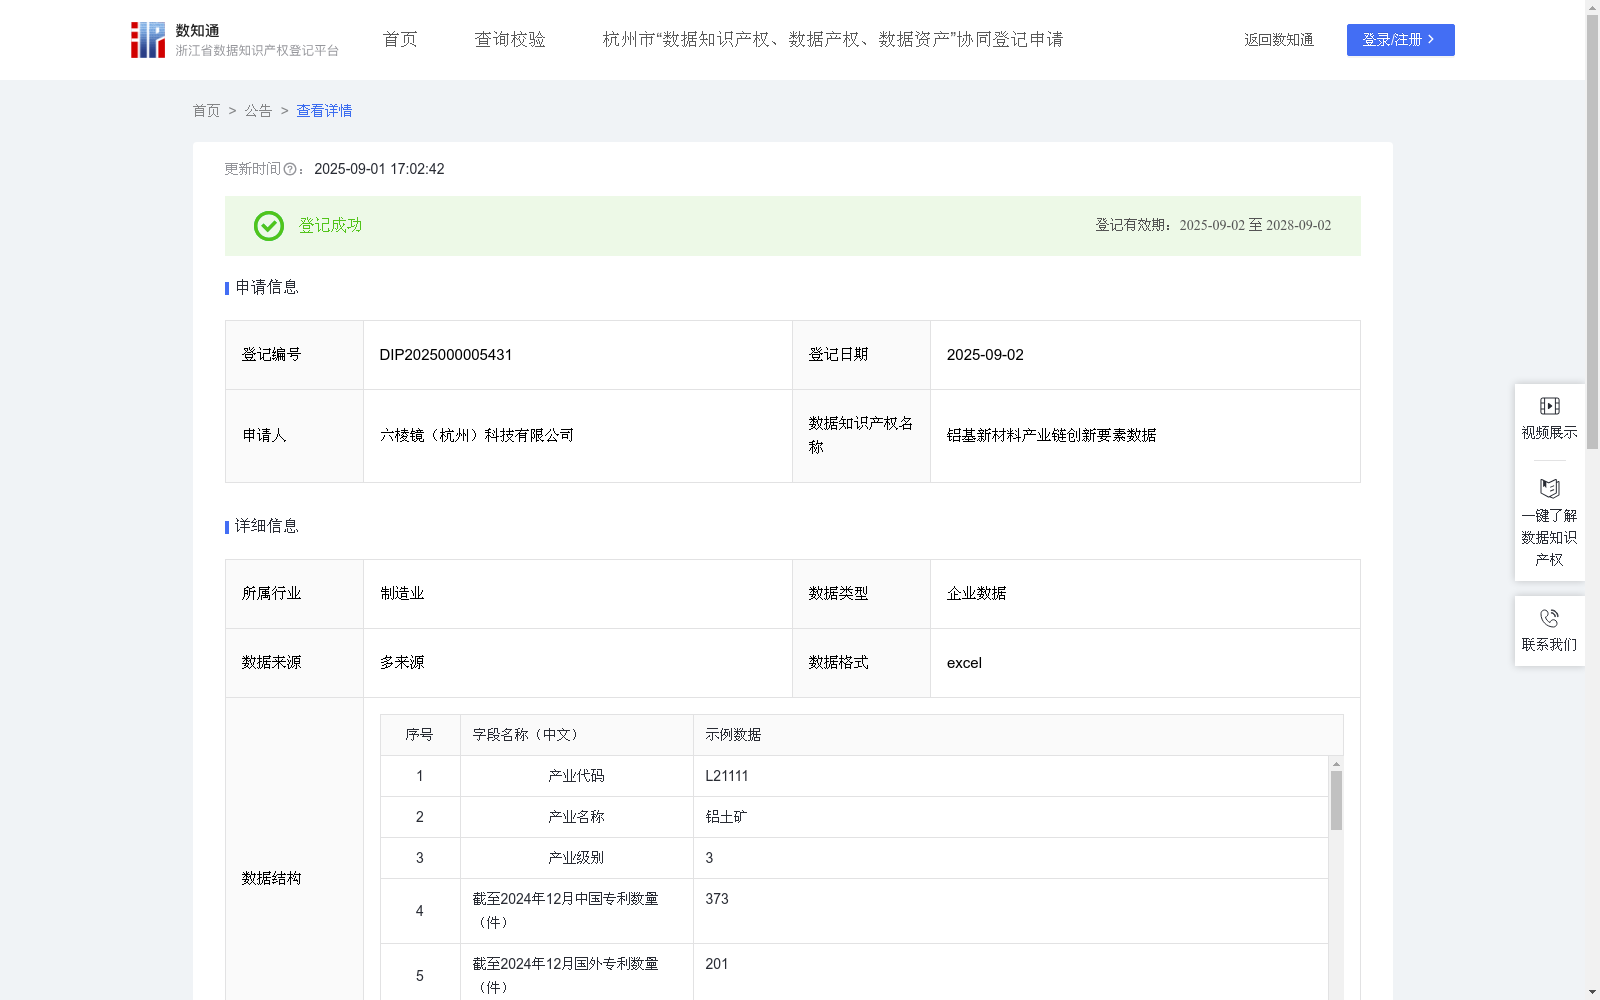Click the 产业名称 field row
Viewport: 1600px width, 1000px height.
pos(576,817)
